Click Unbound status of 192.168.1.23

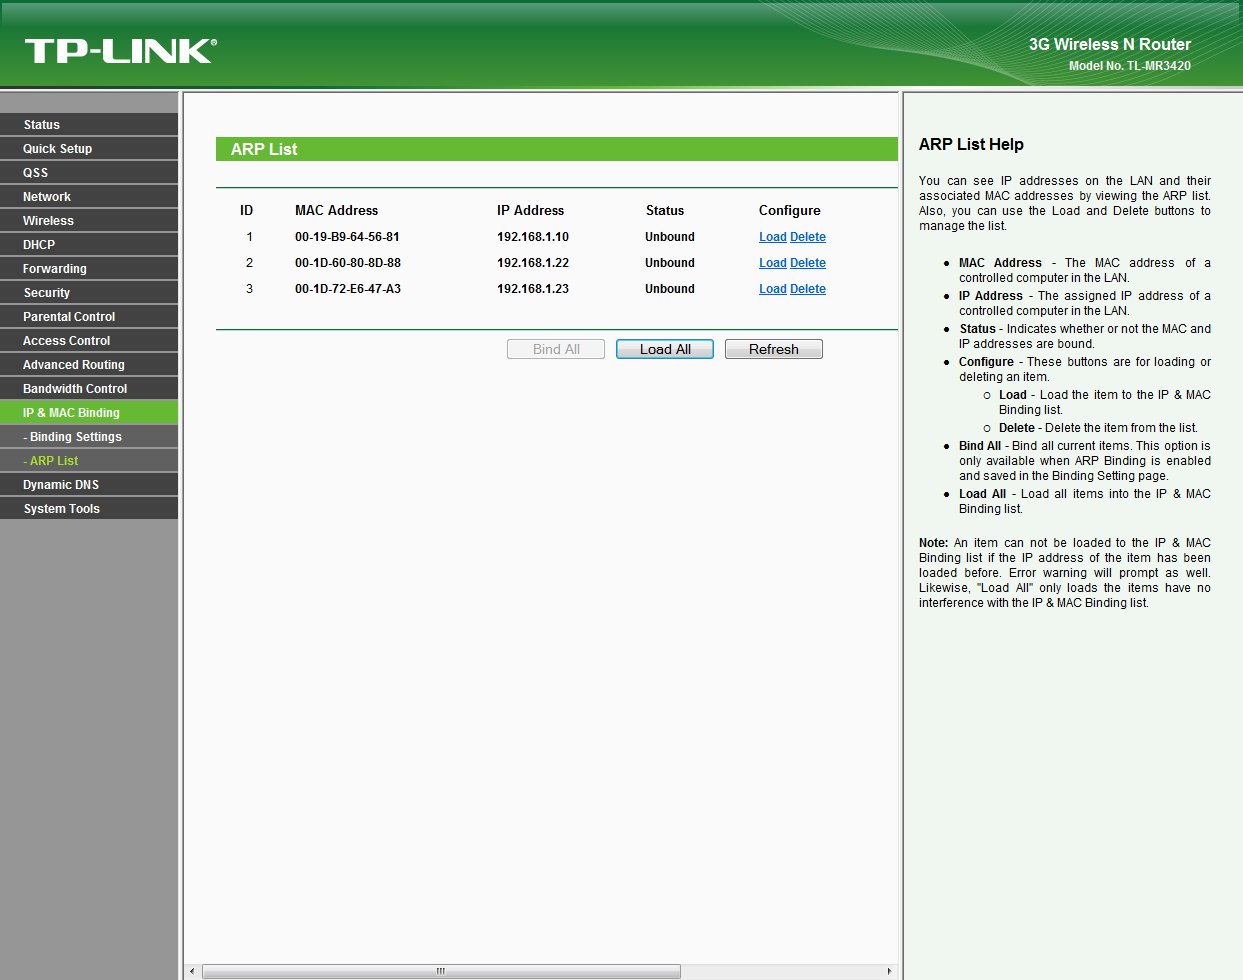[x=670, y=289]
